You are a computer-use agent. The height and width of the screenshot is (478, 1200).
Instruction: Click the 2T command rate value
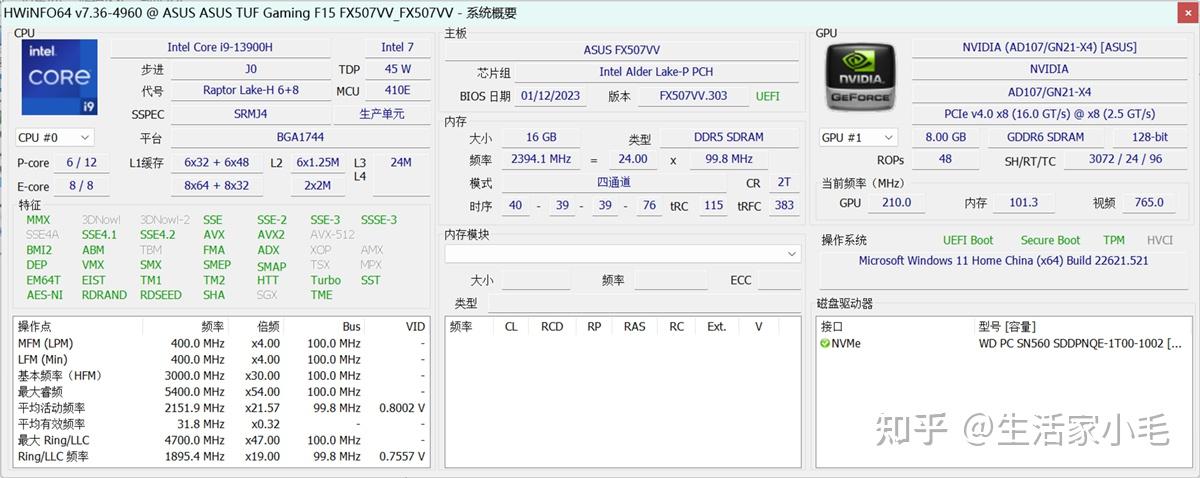click(784, 183)
